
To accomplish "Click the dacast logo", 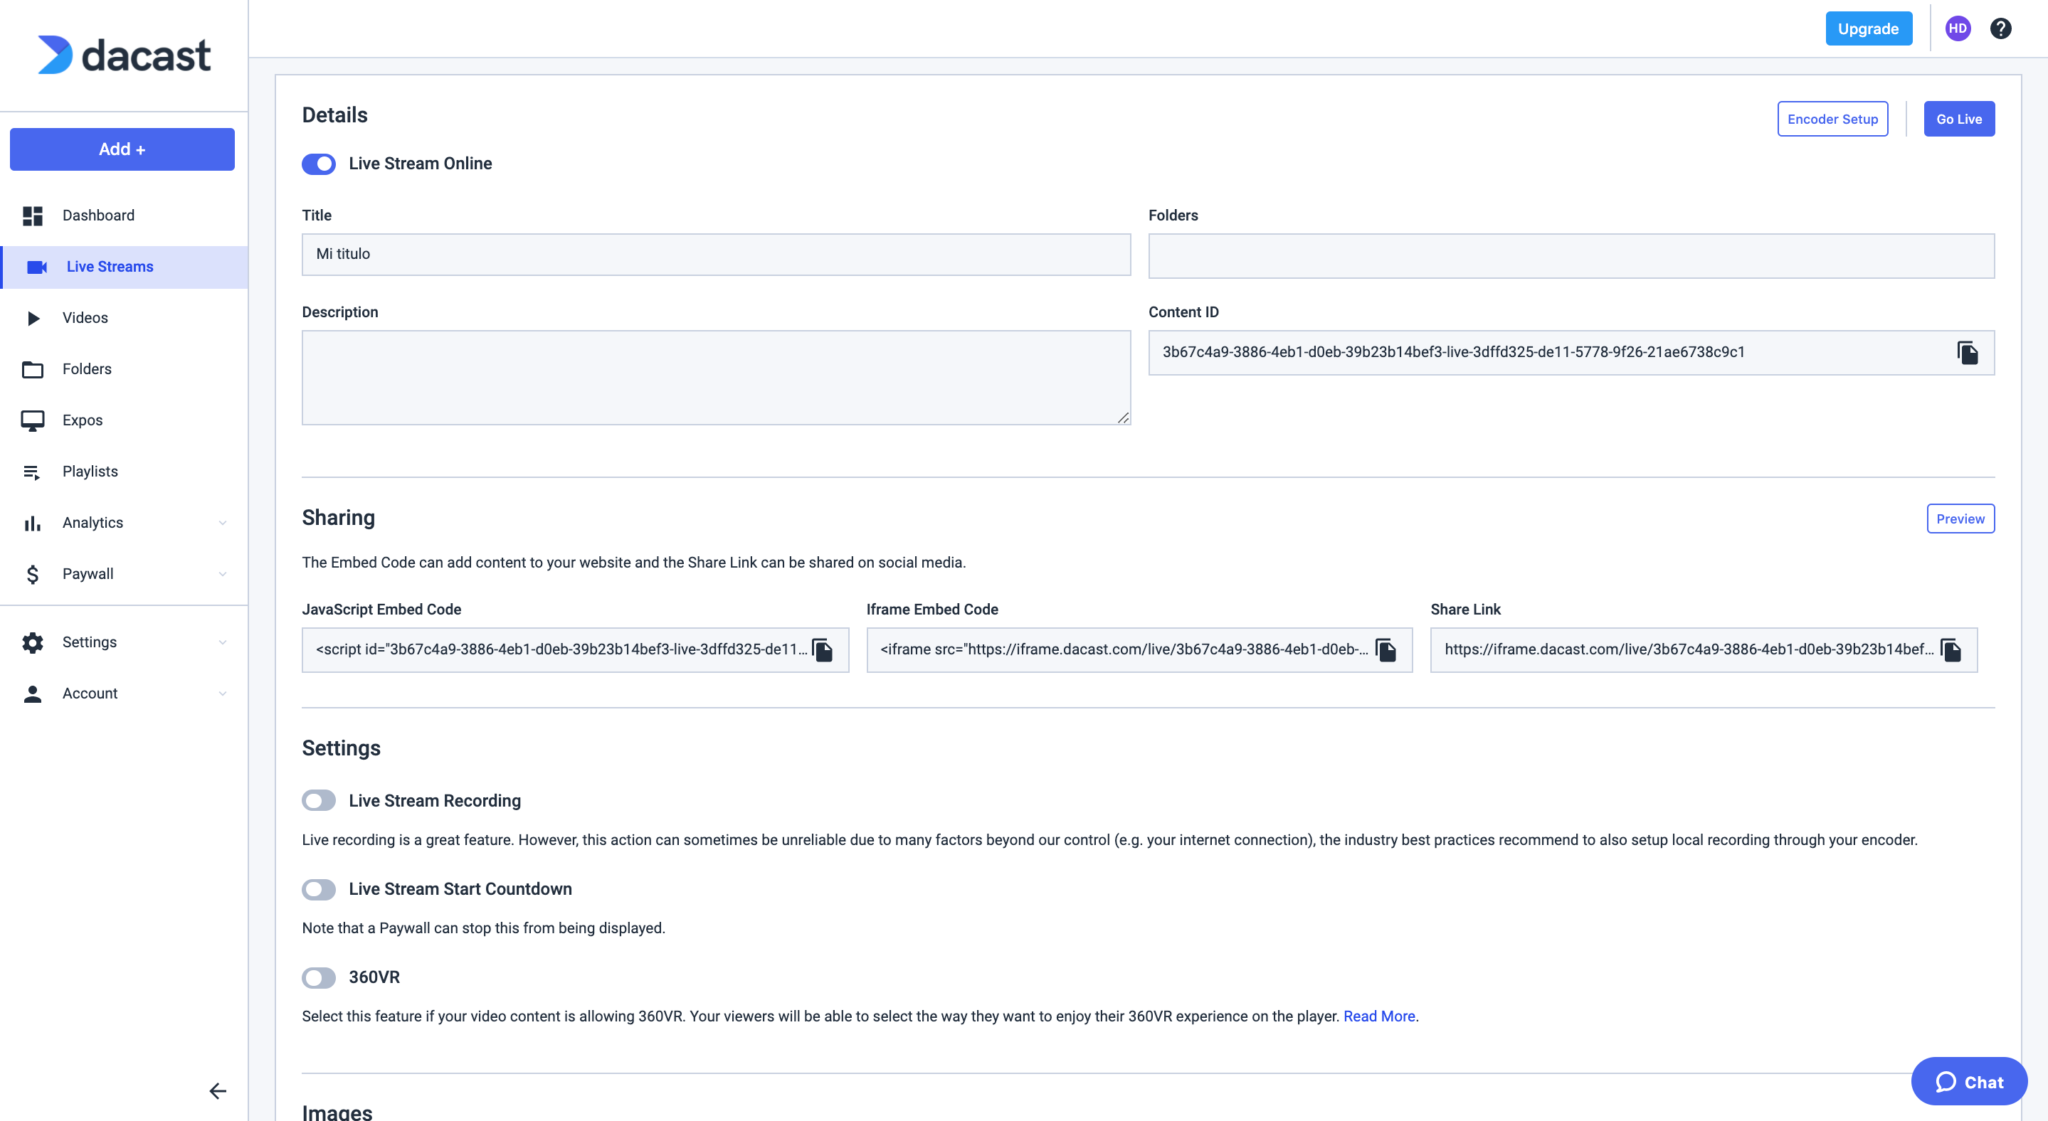I will point(124,55).
